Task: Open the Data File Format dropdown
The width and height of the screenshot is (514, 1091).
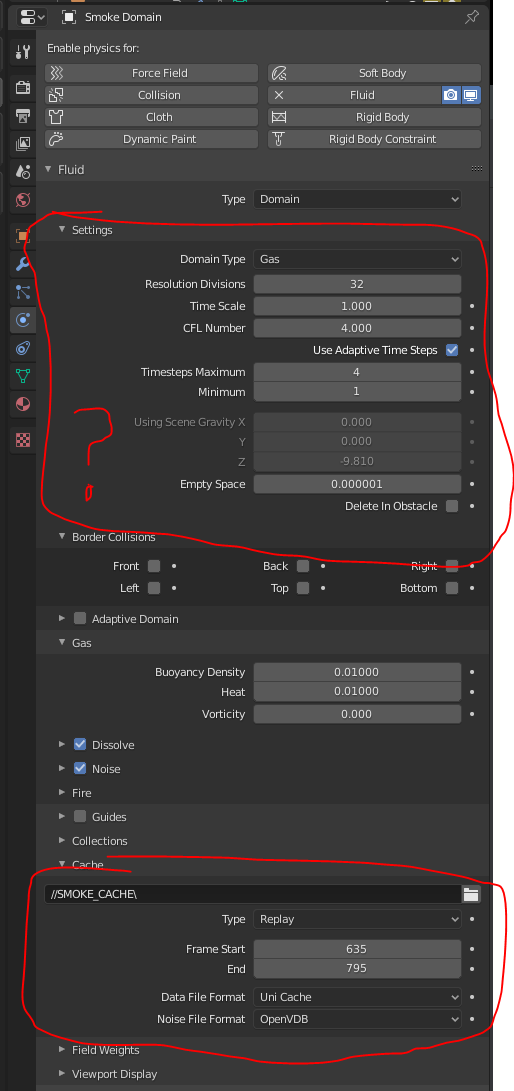Action: (x=357, y=997)
